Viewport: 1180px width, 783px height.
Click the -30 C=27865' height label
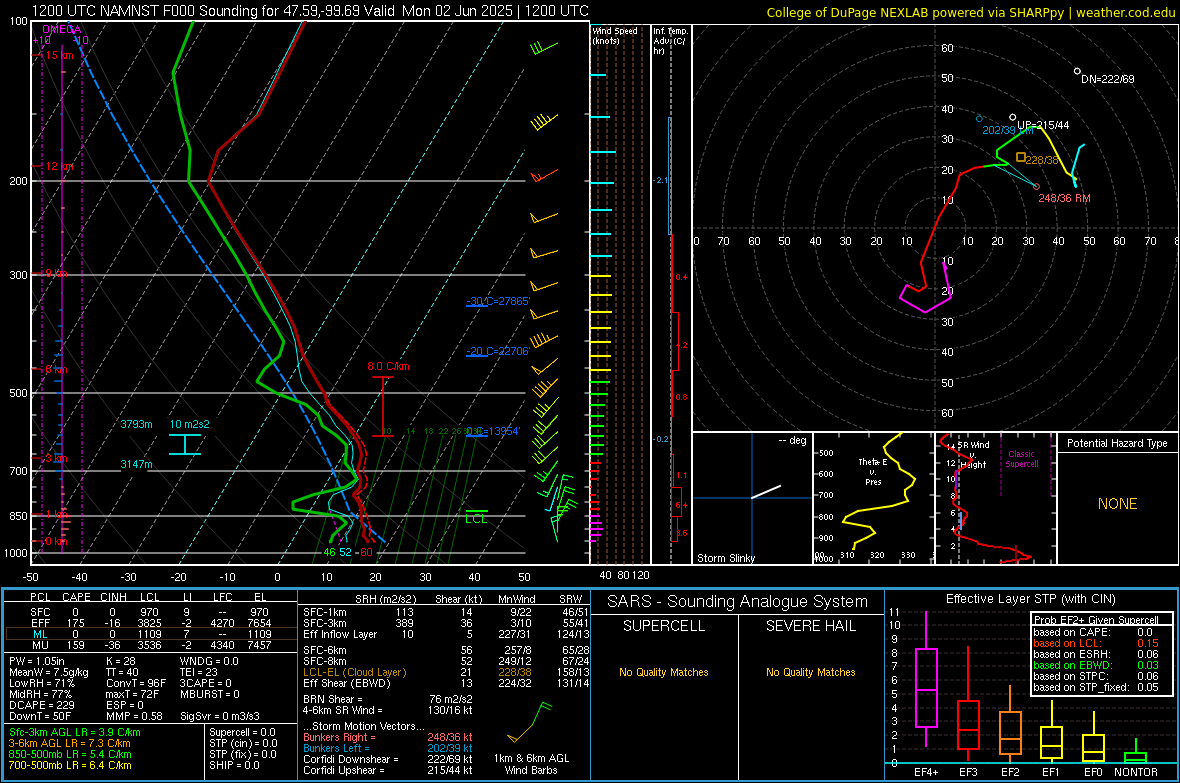(x=498, y=301)
